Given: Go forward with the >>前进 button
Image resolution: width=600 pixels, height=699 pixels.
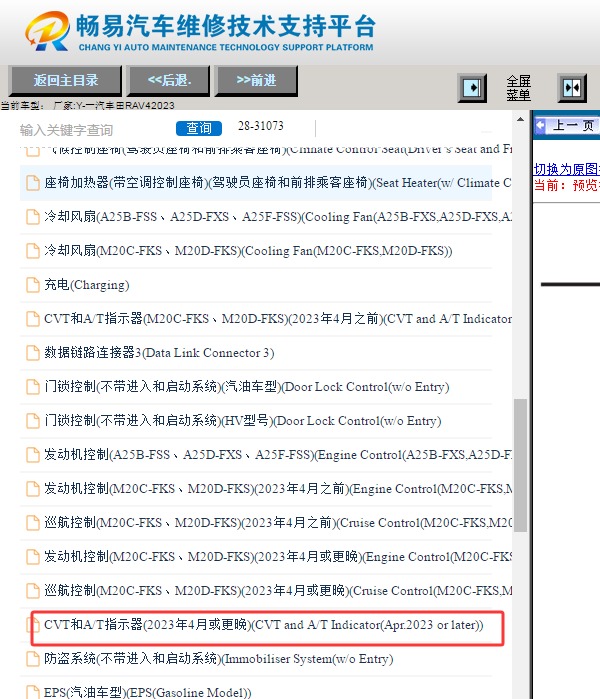Looking at the screenshot, I should (256, 80).
